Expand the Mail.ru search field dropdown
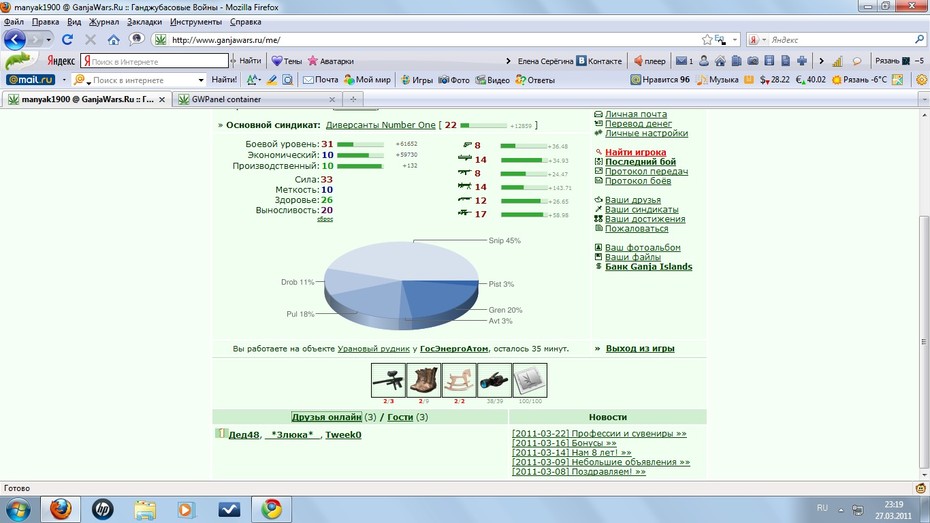This screenshot has width=930, height=523. tap(201, 79)
